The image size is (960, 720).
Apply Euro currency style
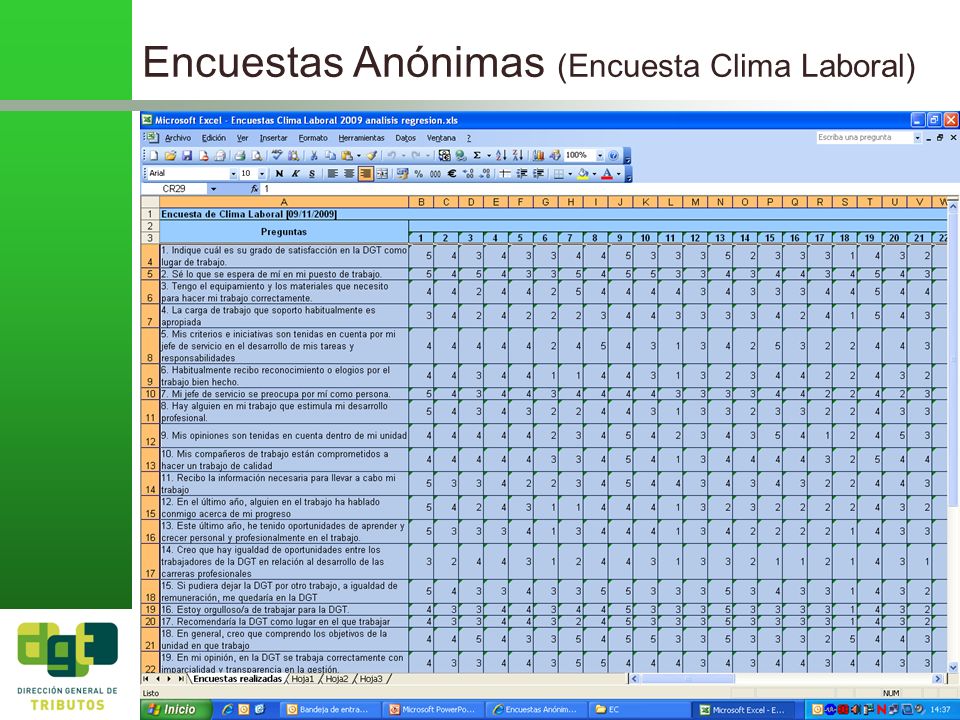[x=452, y=174]
